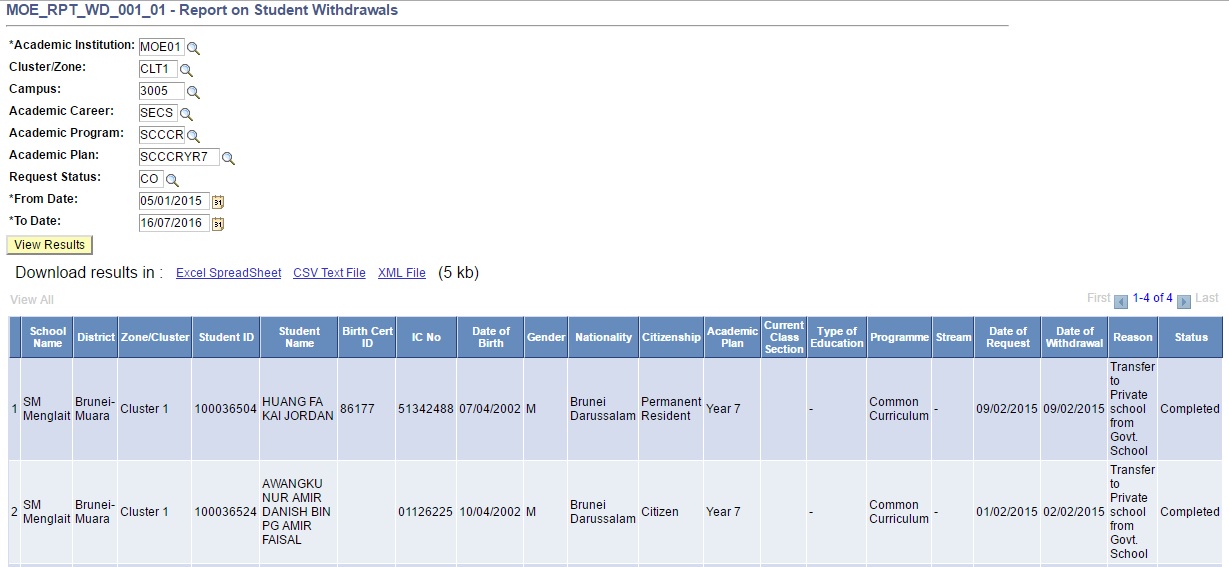The image size is (1229, 567).
Task: Select student ID 100036504 cell
Action: point(225,409)
